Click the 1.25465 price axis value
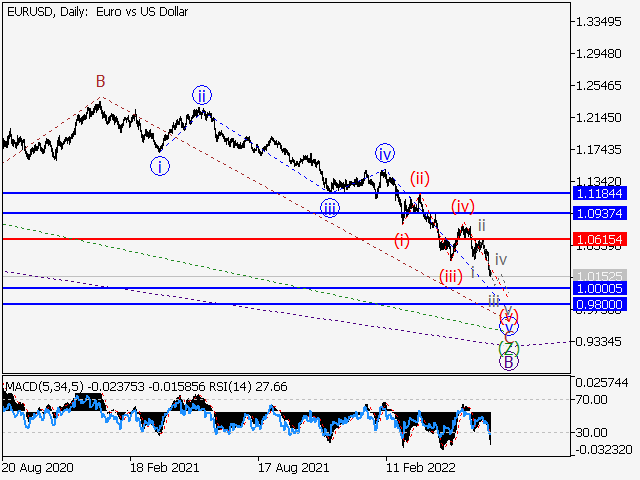Screen dimensions: 640x480 coord(598,86)
